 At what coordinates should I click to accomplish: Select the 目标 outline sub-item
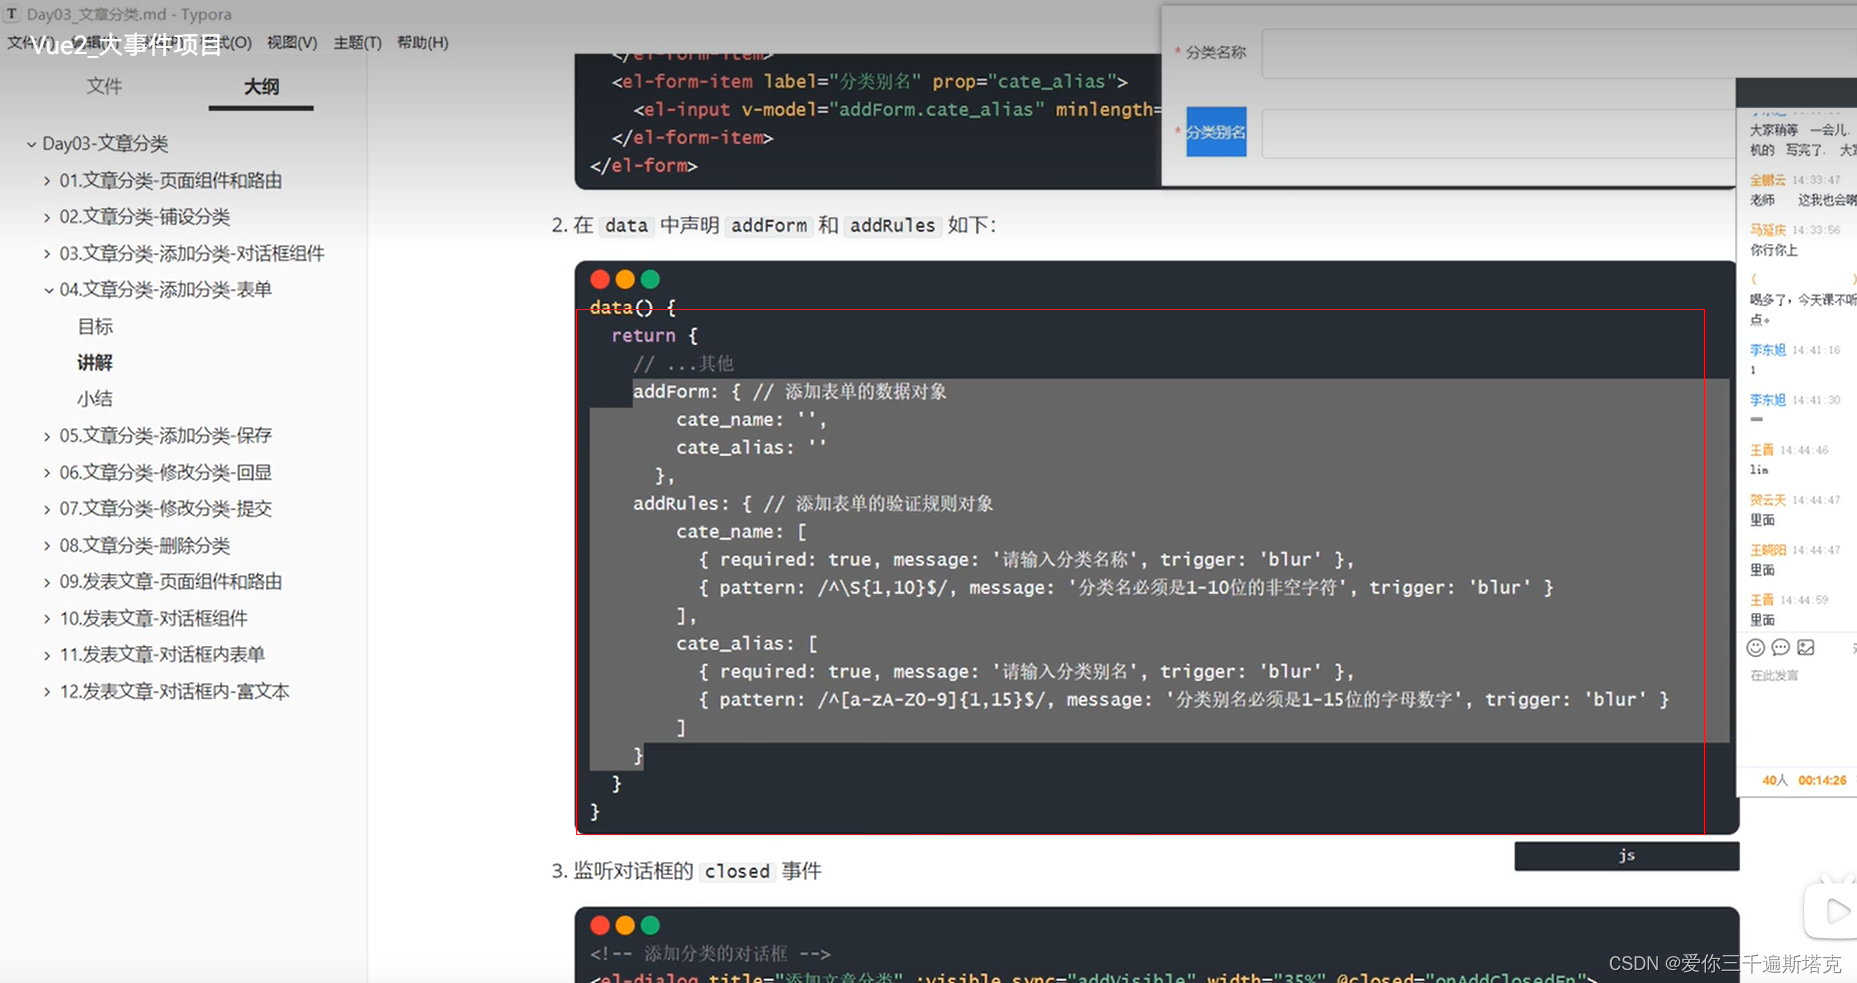point(95,326)
